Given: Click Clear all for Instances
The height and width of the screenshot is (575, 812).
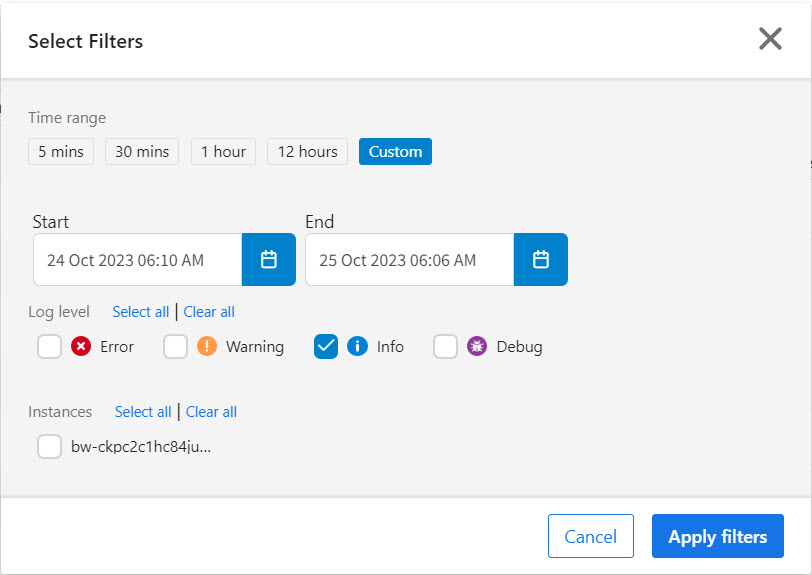Looking at the screenshot, I should 211,412.
